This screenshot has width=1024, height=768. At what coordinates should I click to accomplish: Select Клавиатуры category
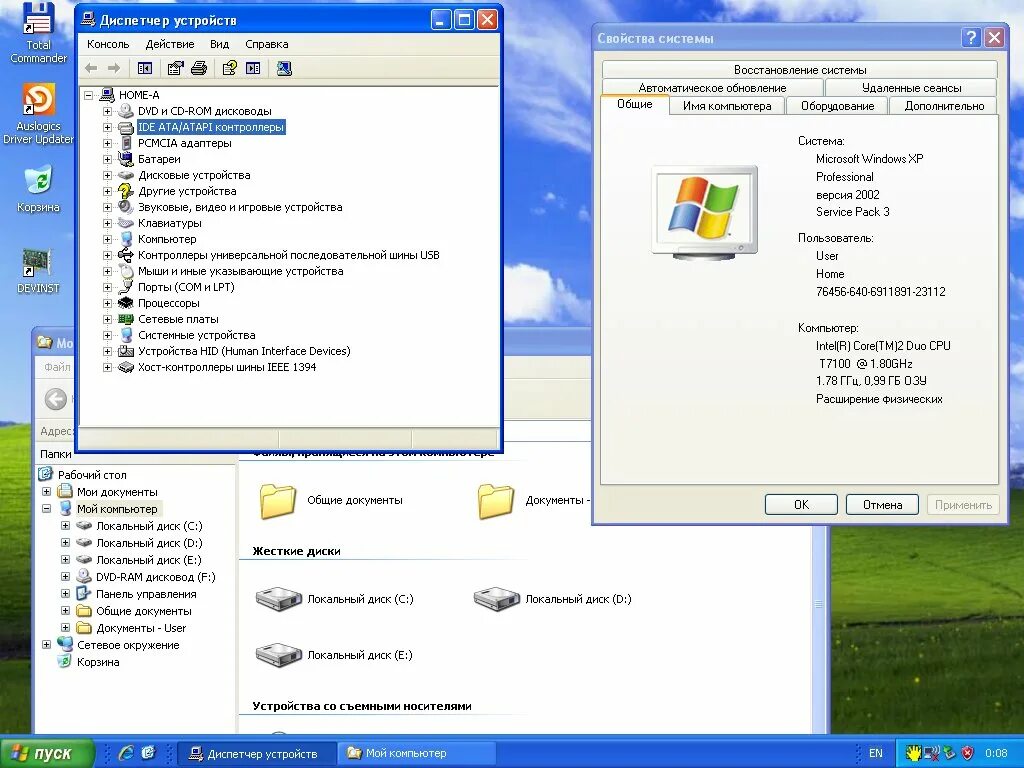[x=169, y=223]
